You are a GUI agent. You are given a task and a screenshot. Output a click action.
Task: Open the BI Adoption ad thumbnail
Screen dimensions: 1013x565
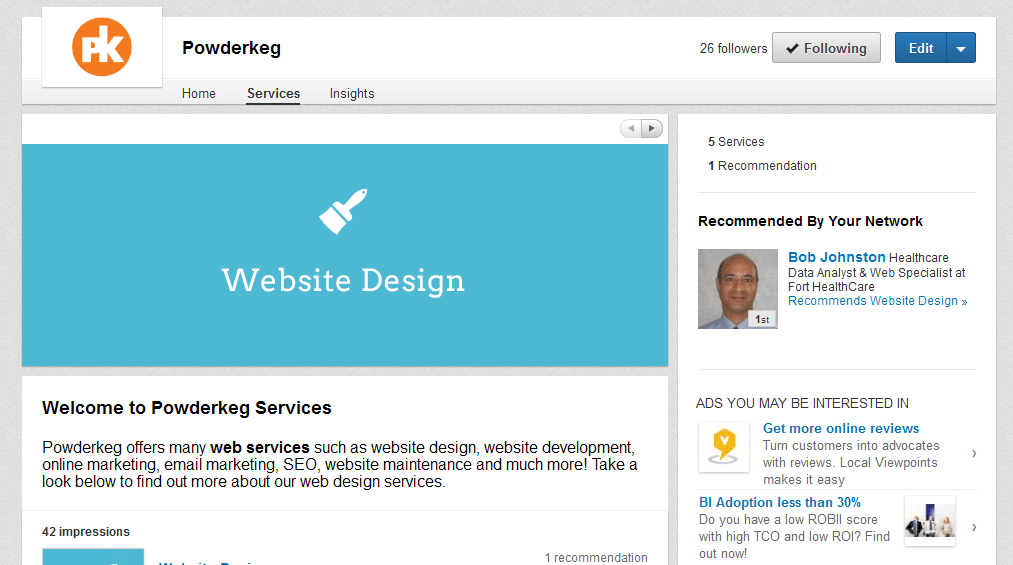point(930,521)
